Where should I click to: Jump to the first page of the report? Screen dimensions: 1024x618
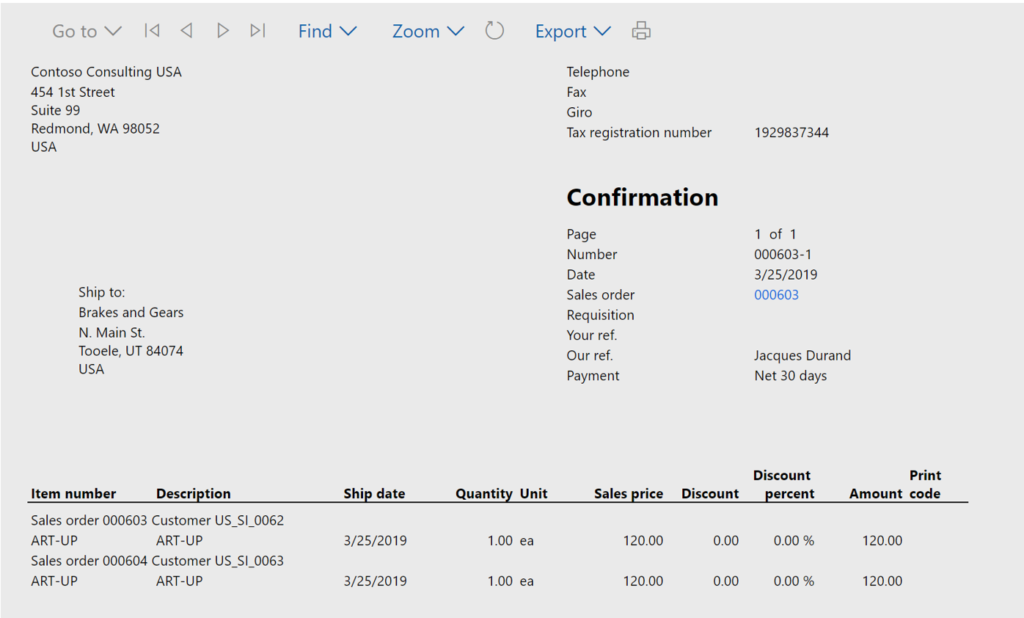point(152,31)
